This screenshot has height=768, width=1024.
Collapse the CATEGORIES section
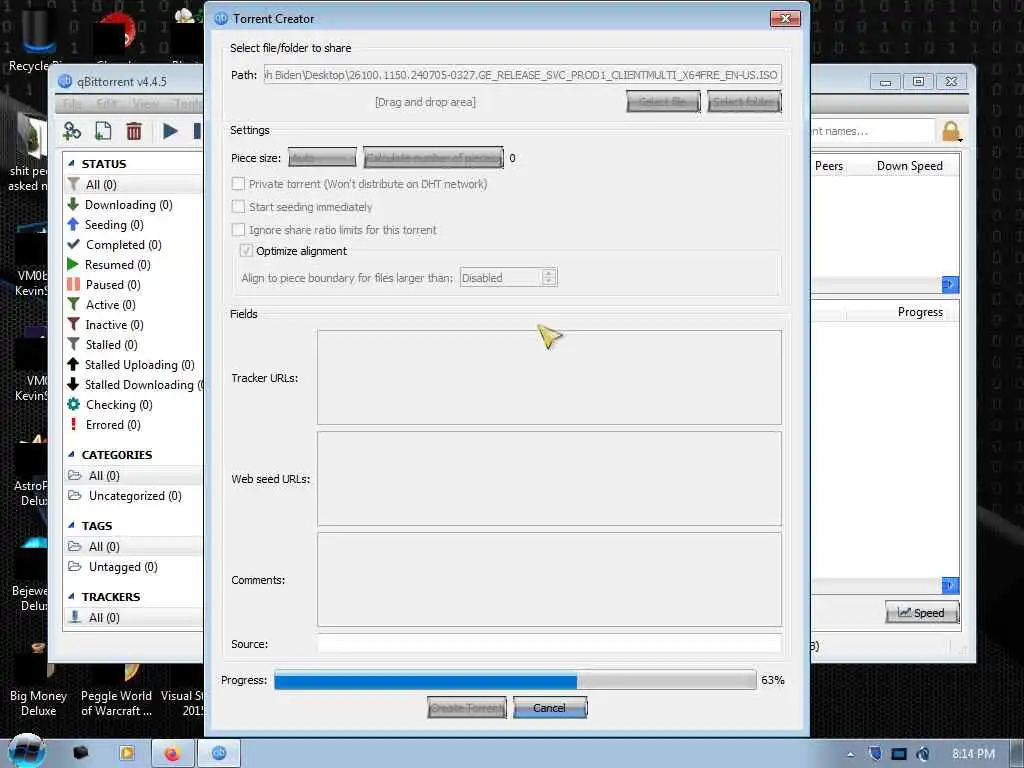point(71,455)
